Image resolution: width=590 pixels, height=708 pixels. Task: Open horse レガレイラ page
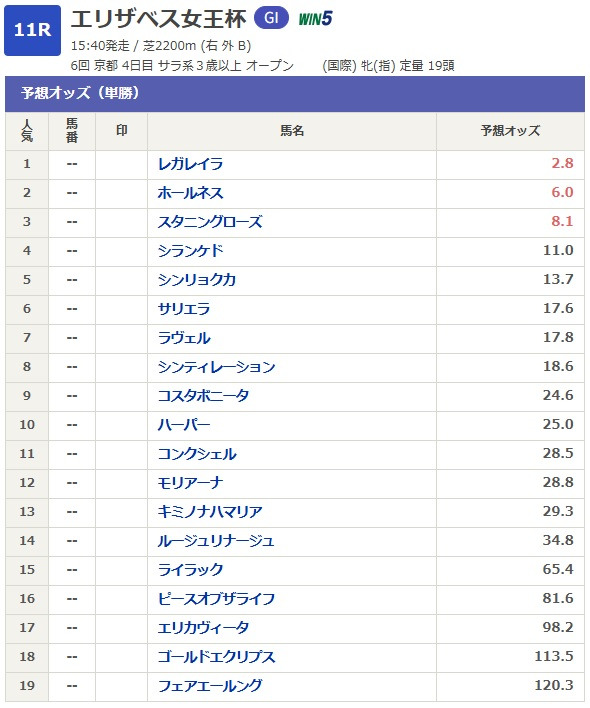tap(190, 163)
